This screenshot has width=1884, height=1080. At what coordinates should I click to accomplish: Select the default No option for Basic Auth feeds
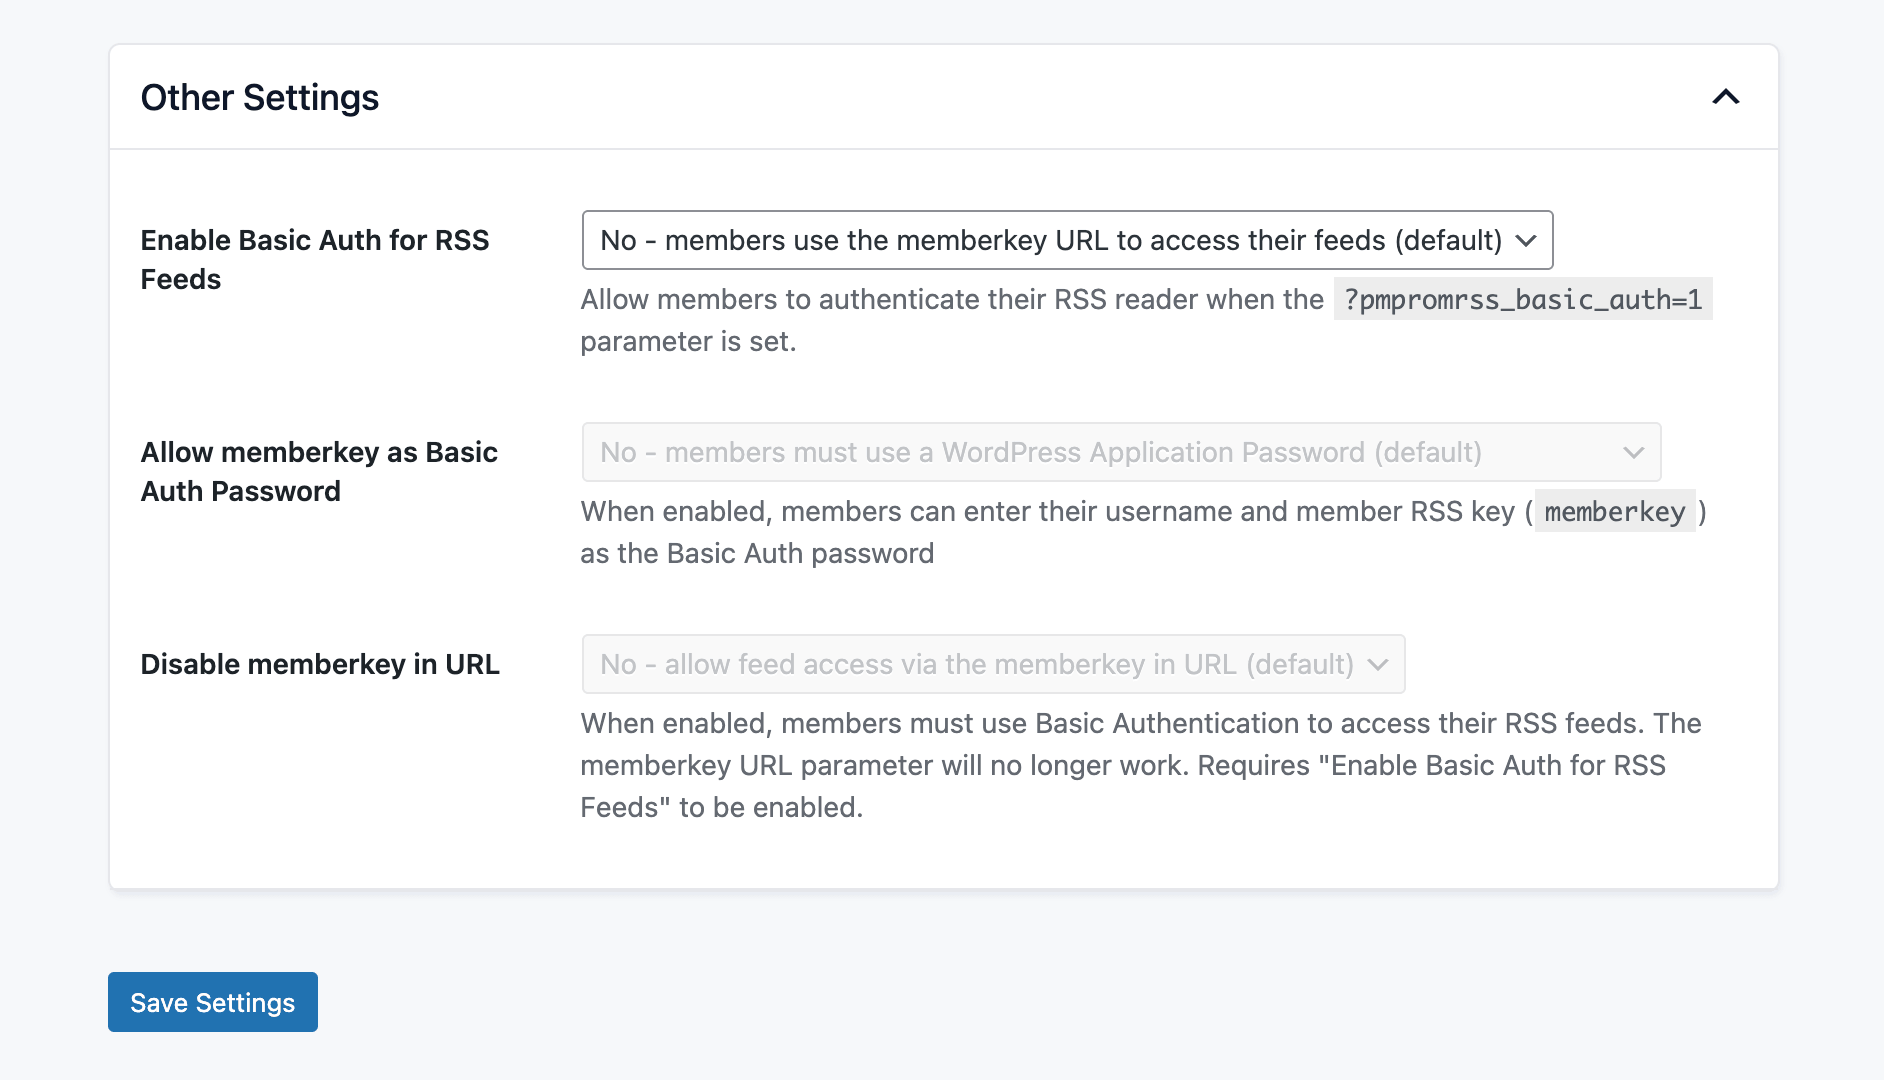pyautogui.click(x=1050, y=240)
